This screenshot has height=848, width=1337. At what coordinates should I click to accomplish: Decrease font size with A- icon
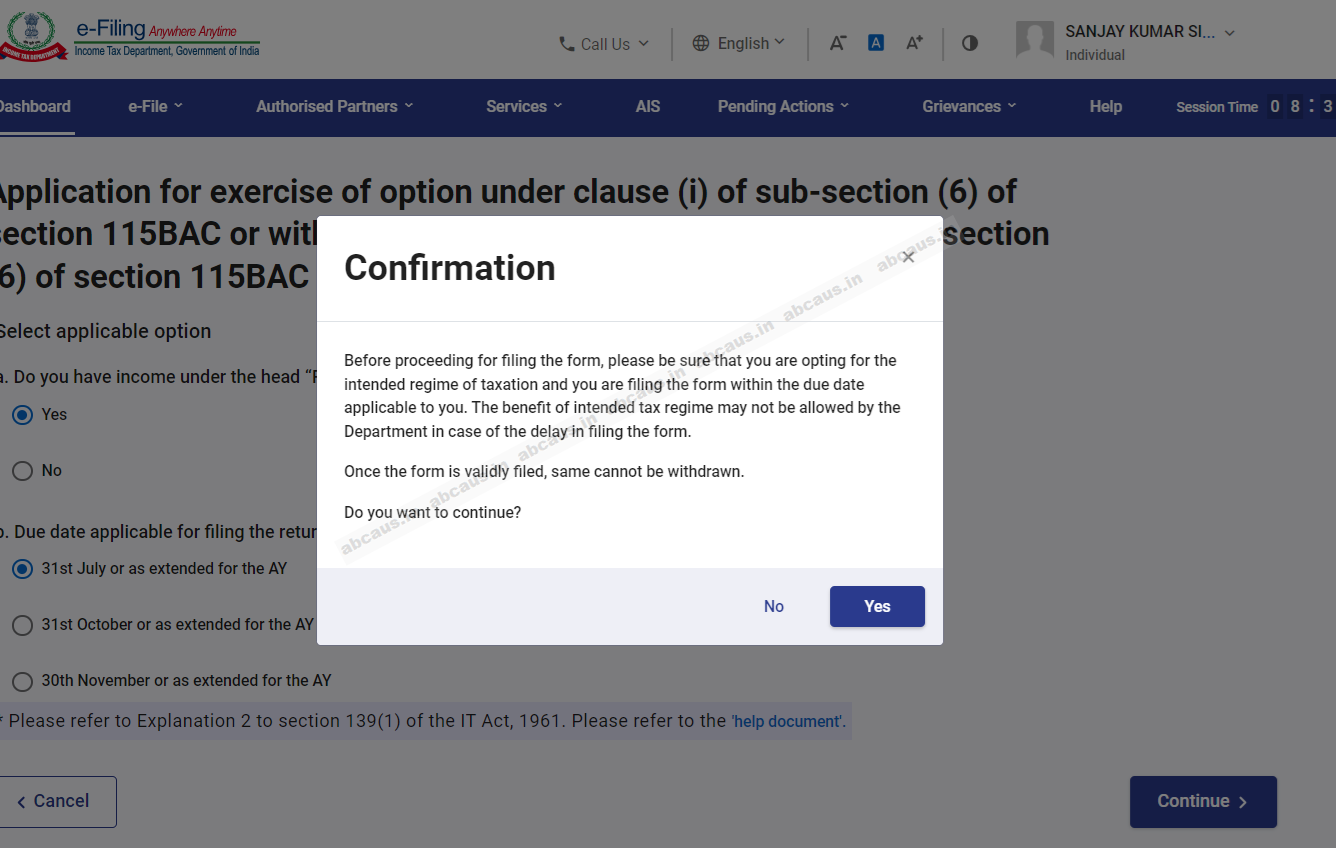838,43
